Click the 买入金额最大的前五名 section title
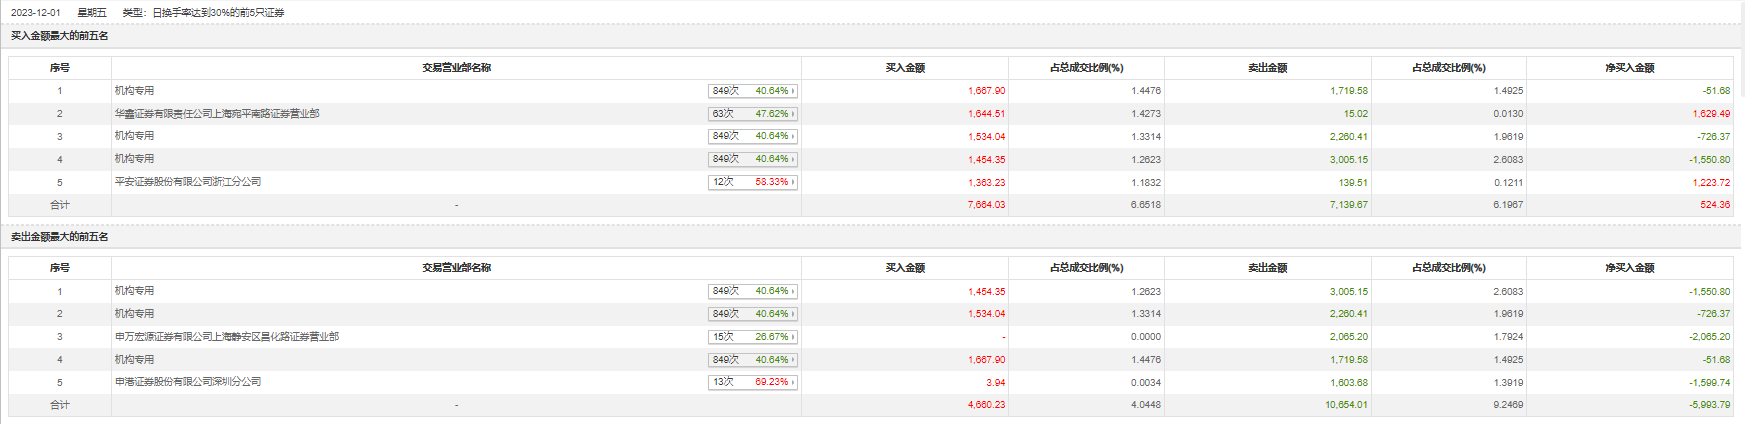 click(x=60, y=36)
